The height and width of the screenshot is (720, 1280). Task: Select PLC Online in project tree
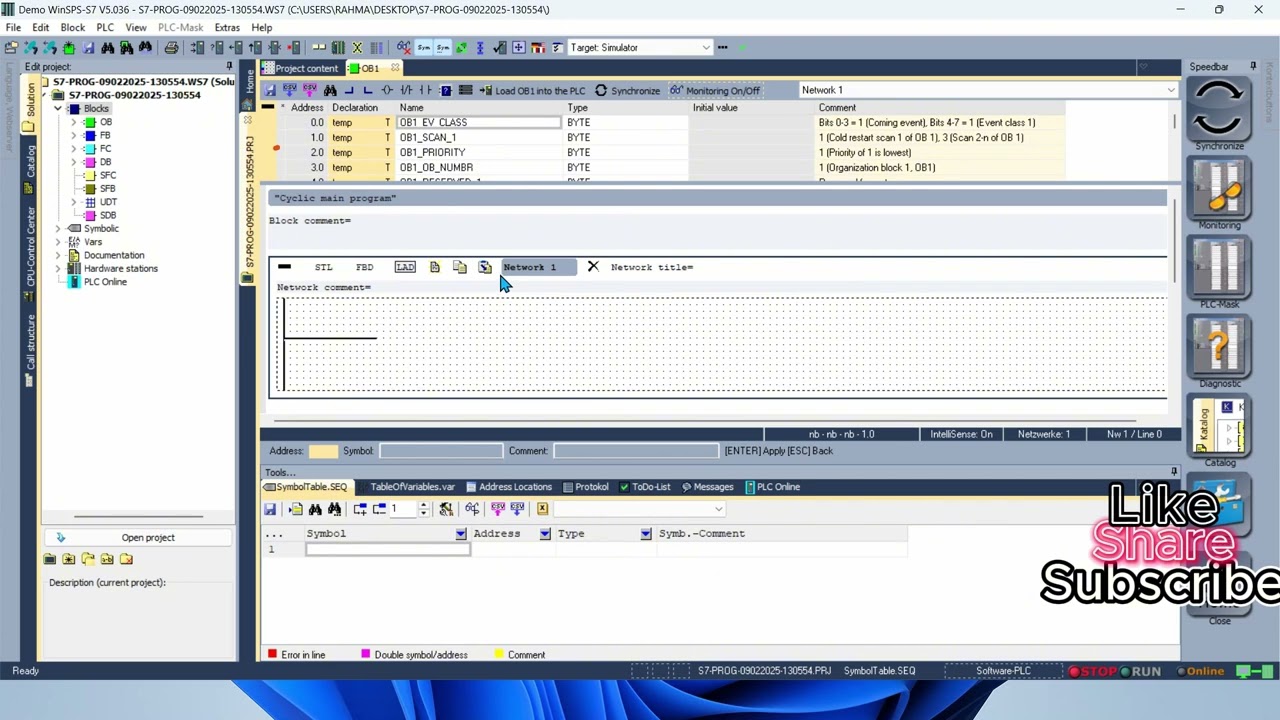(105, 282)
